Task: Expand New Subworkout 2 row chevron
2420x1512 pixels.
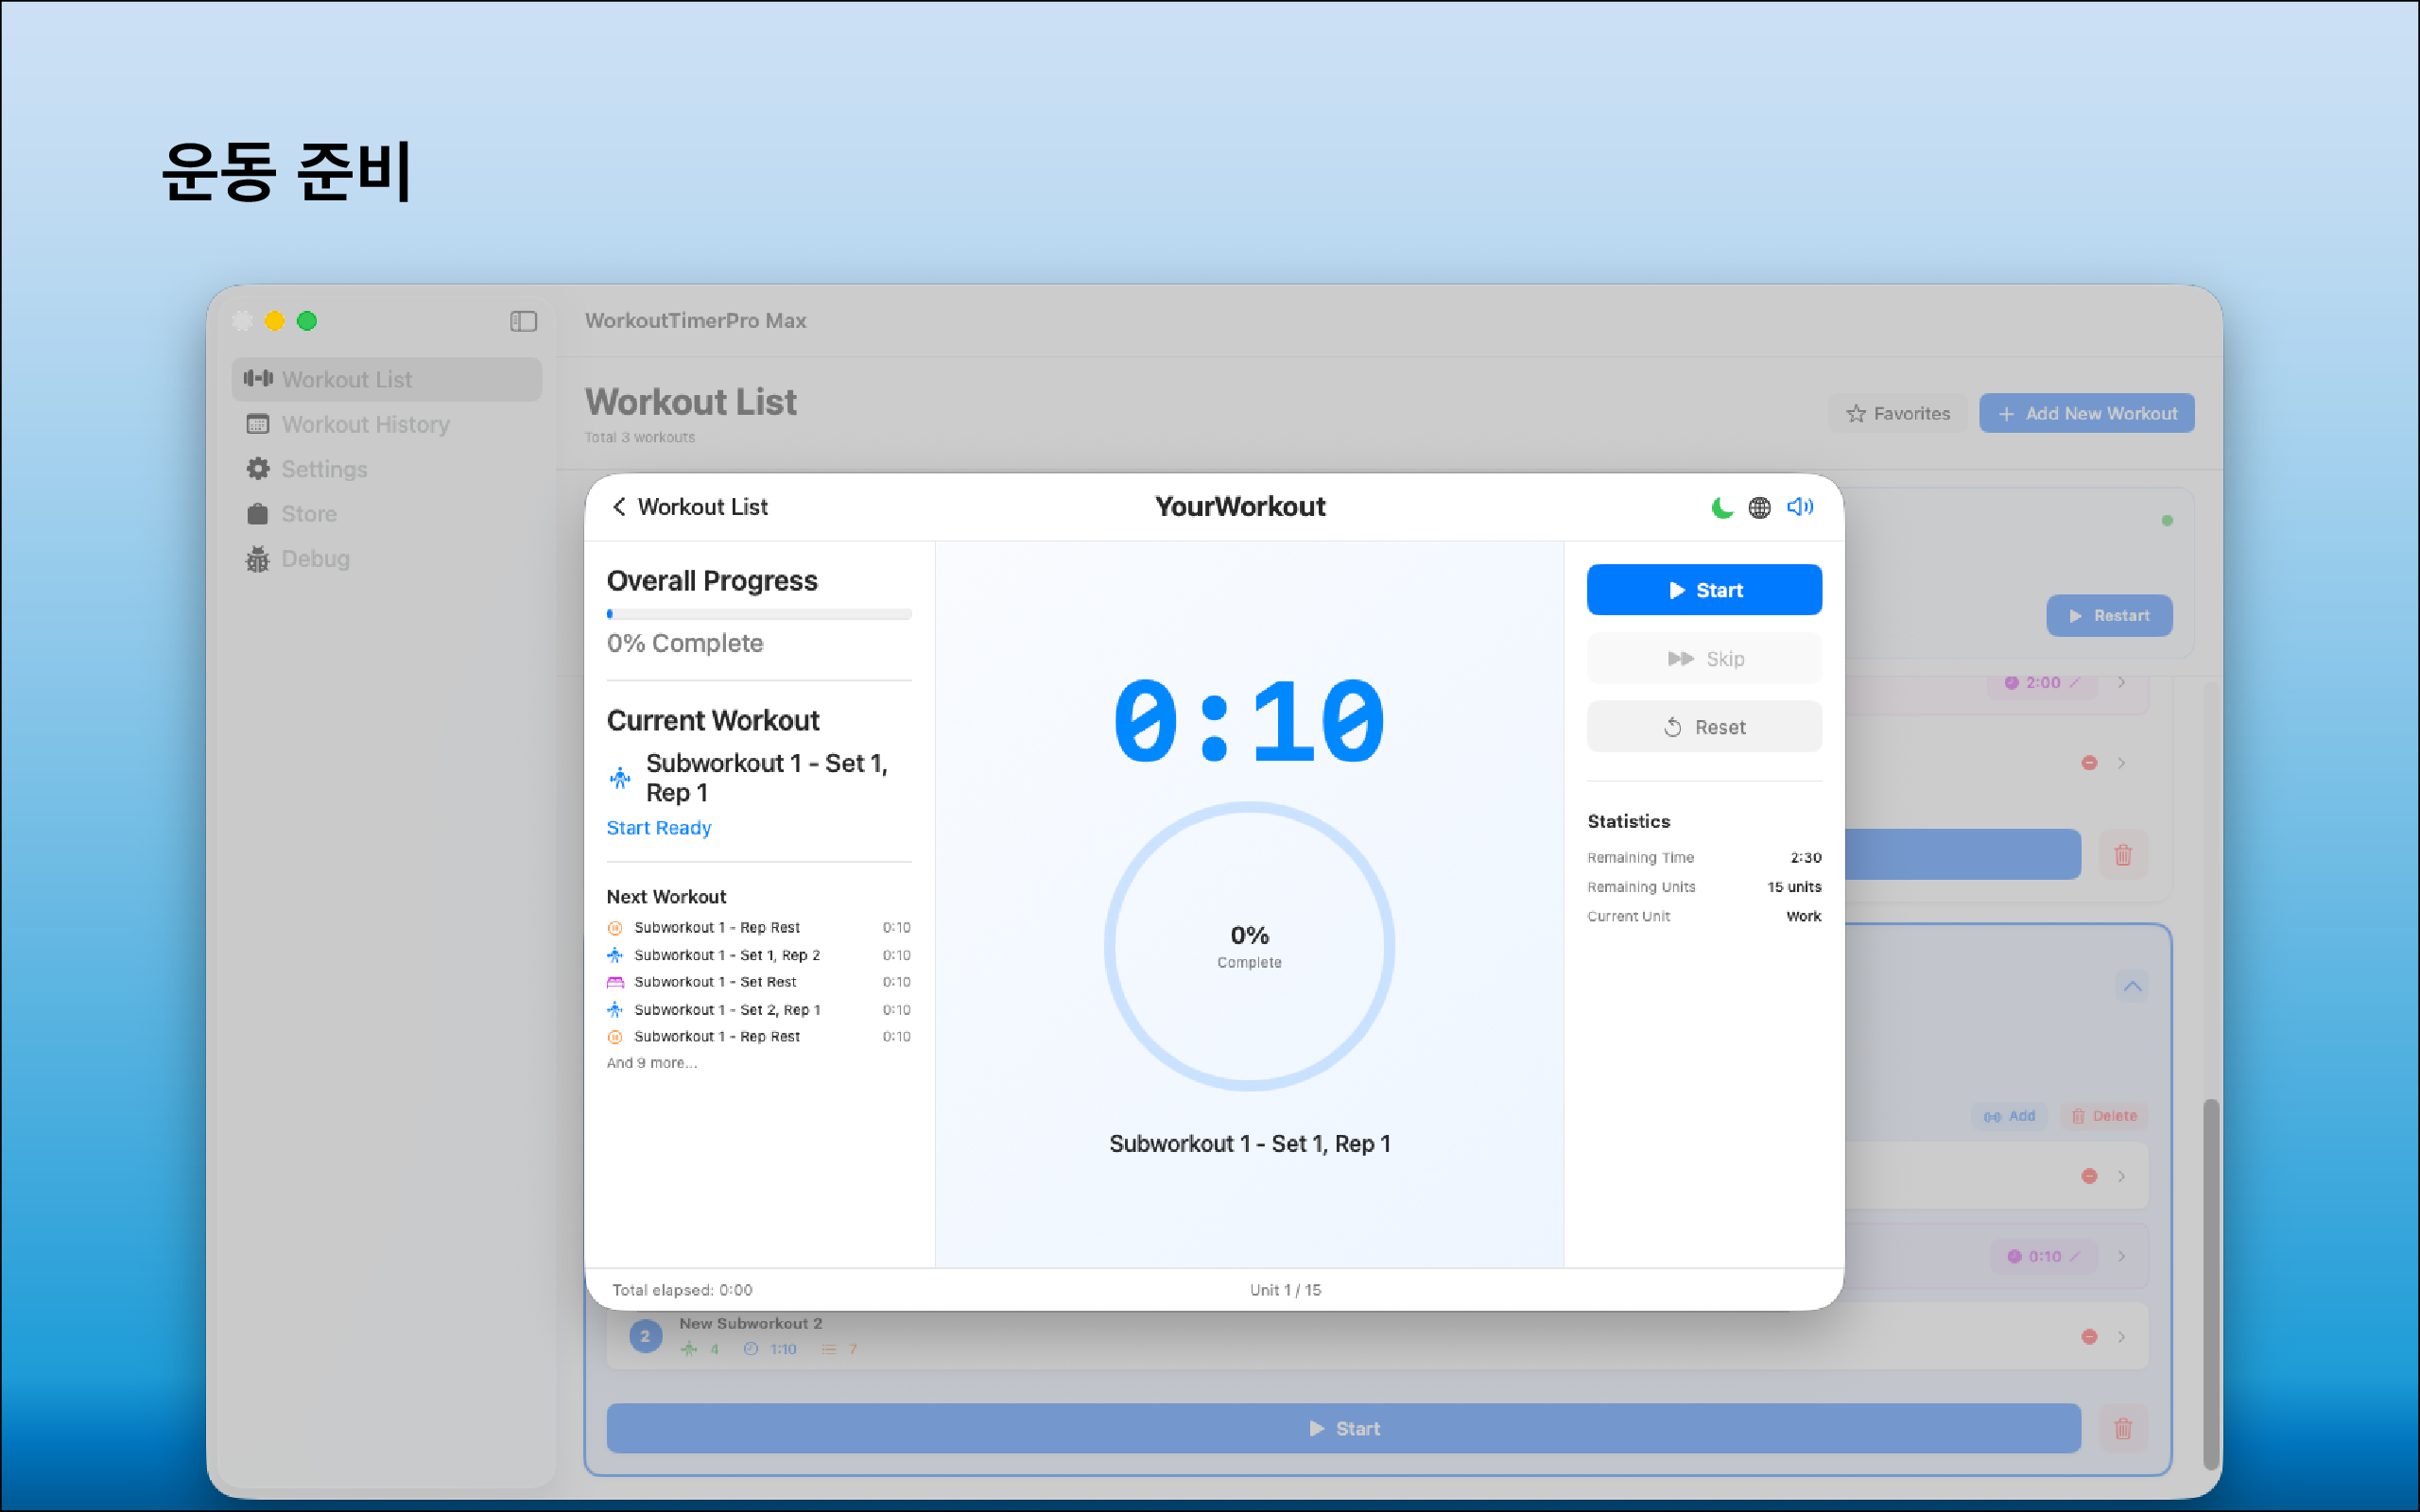Action: 2121,1337
